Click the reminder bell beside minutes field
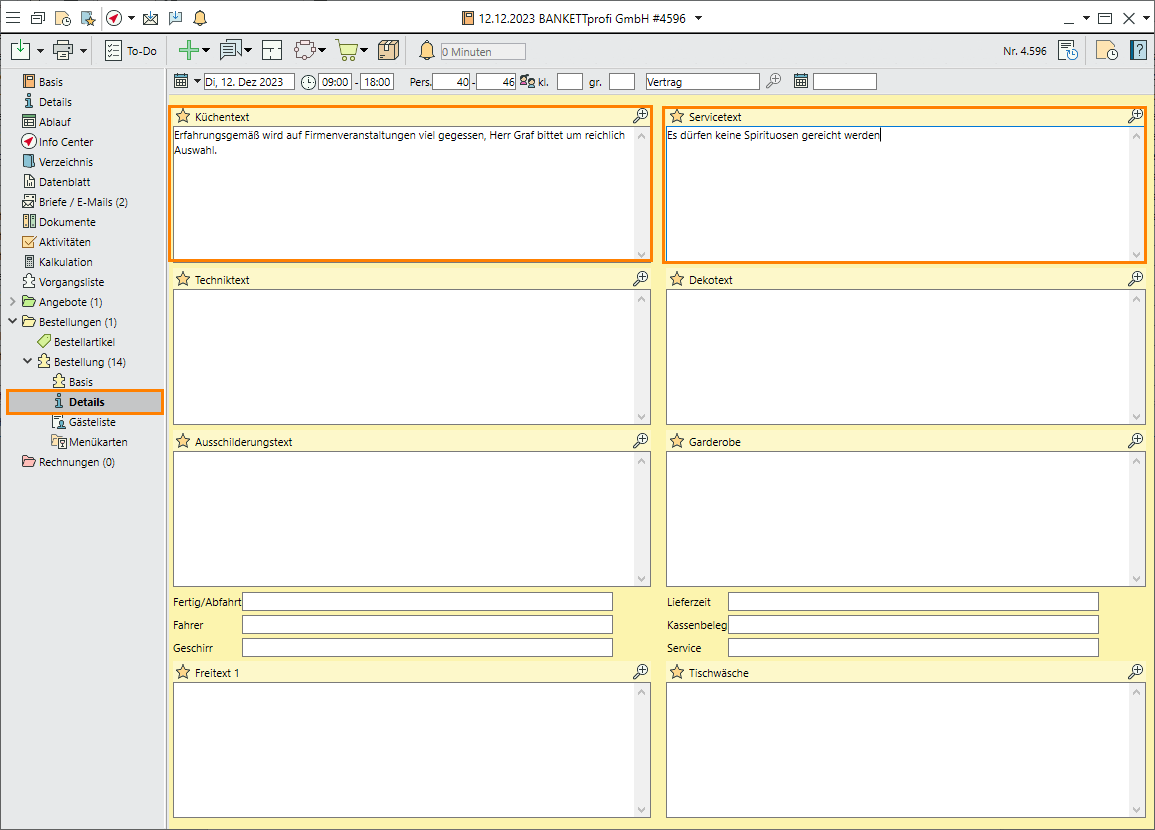This screenshot has height=830, width=1155. click(427, 51)
